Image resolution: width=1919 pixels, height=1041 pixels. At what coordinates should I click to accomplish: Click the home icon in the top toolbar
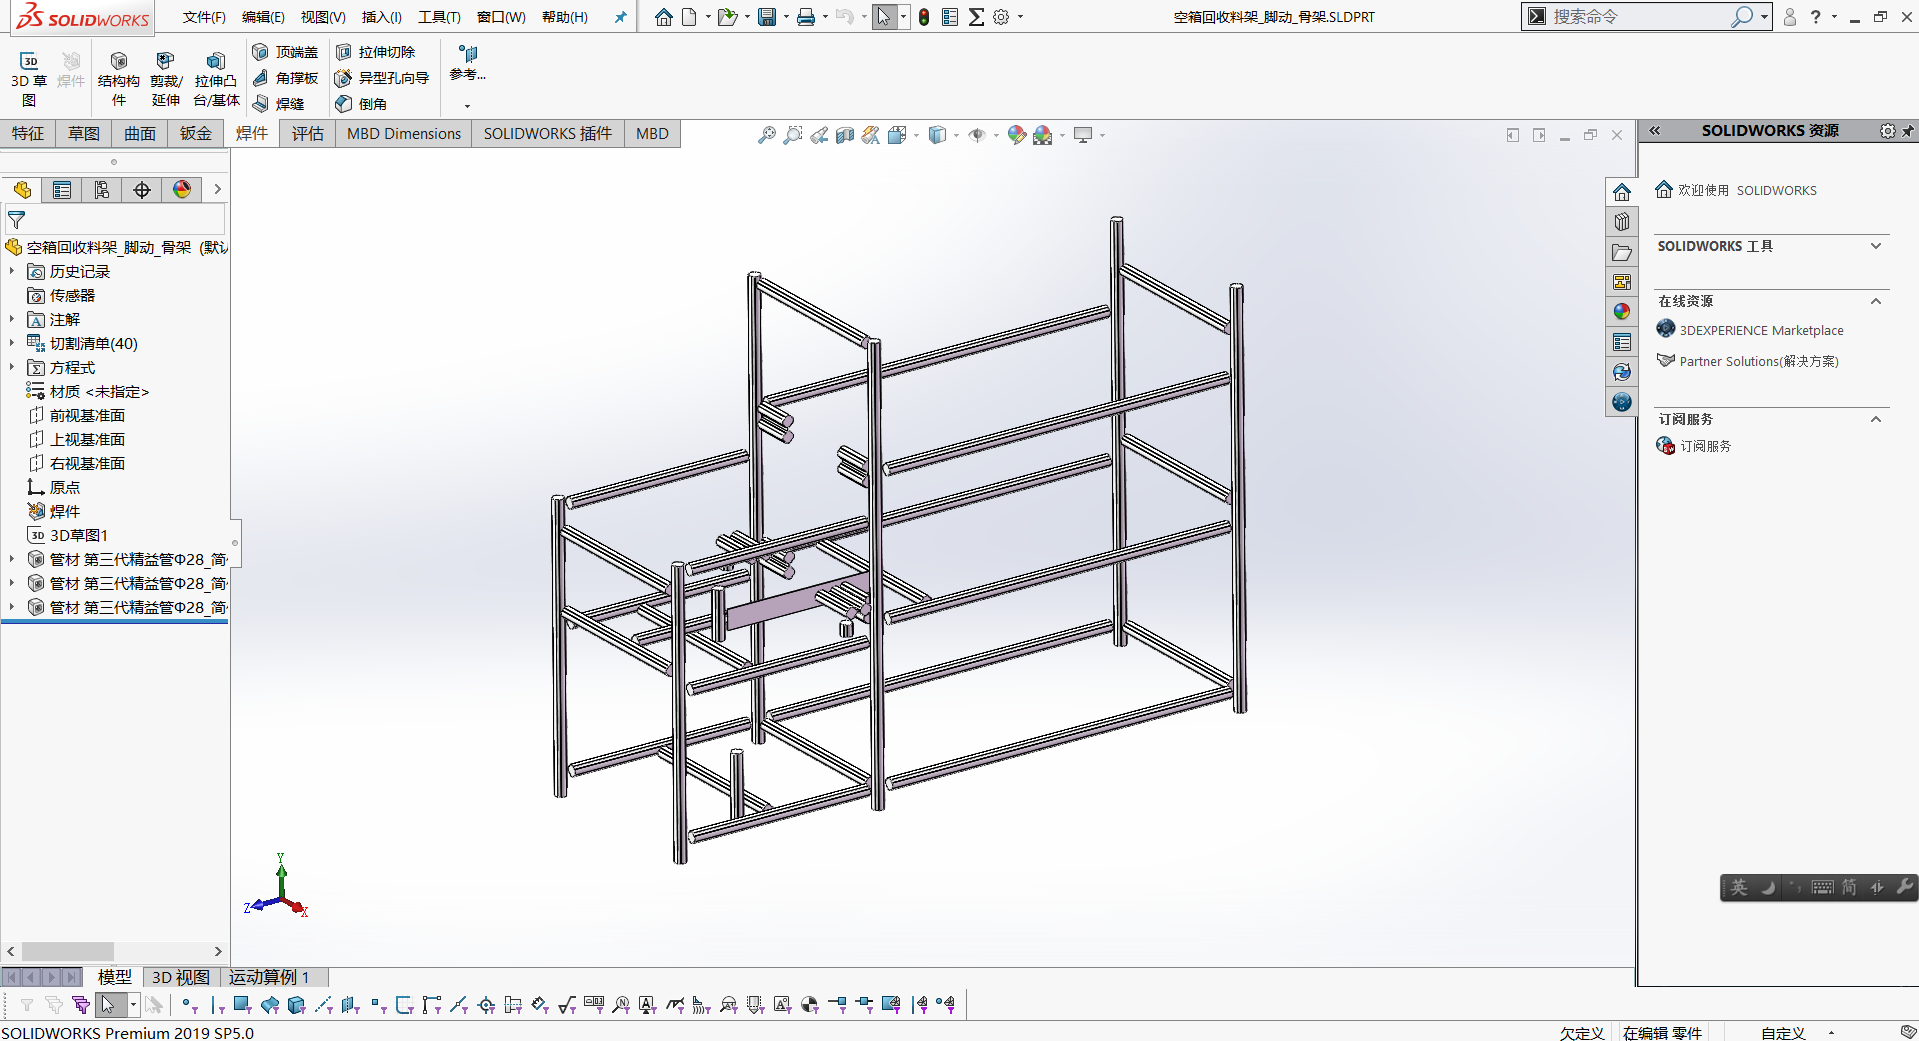pos(664,17)
